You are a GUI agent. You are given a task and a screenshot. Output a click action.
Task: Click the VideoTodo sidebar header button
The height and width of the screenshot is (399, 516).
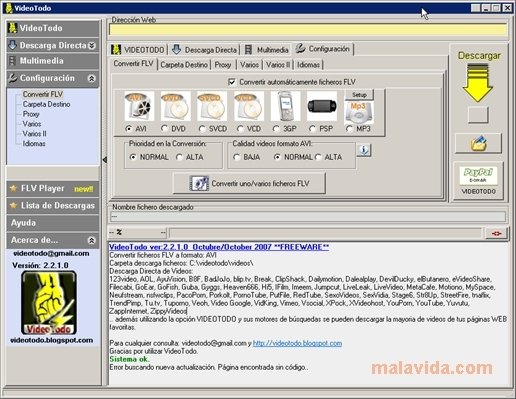point(53,28)
